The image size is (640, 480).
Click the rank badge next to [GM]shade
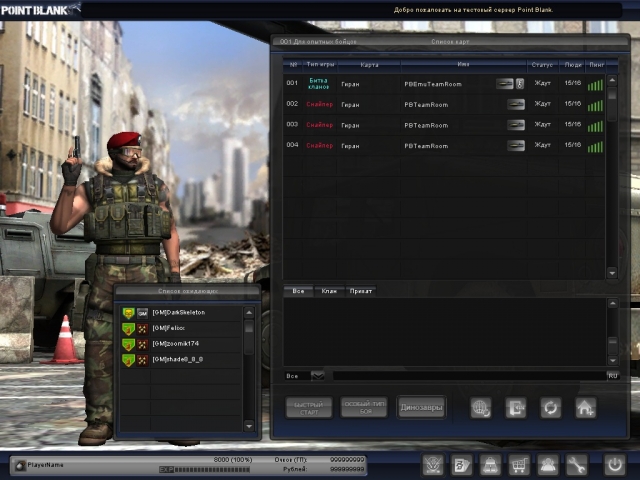coord(128,360)
